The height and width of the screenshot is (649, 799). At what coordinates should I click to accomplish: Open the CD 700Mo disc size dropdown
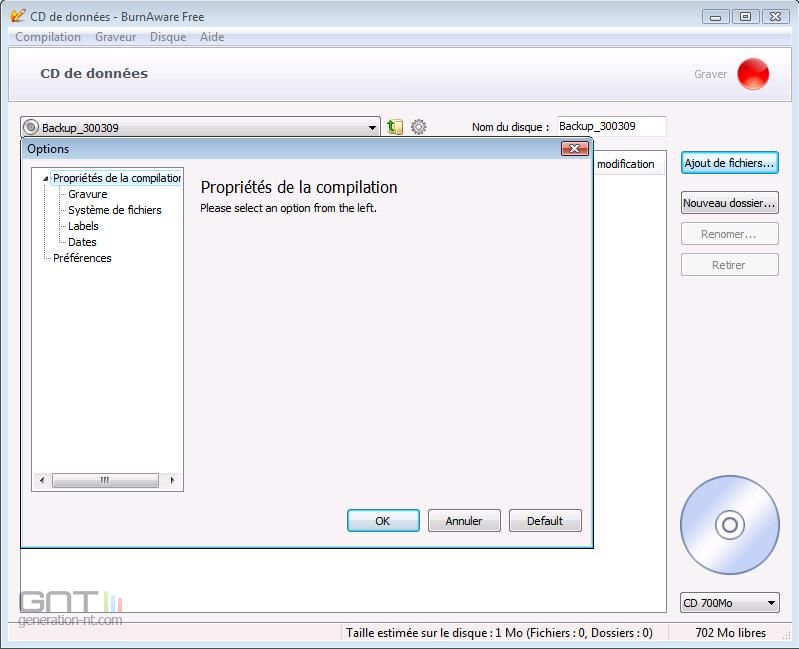click(x=730, y=603)
